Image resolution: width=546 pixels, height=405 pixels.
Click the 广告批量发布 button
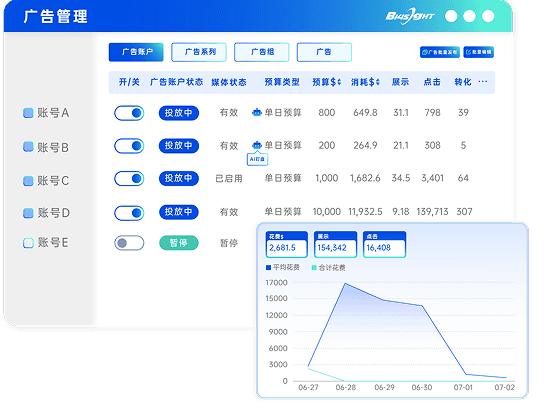pyautogui.click(x=440, y=52)
